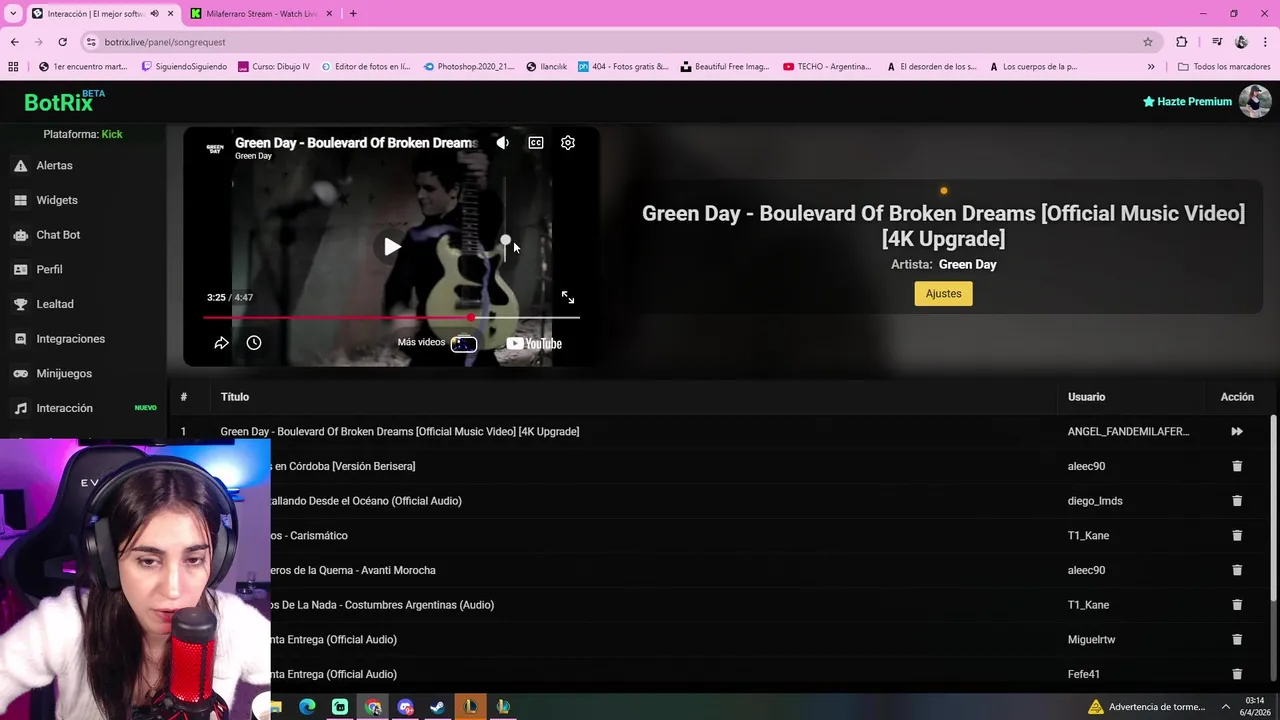Image resolution: width=1280 pixels, height=720 pixels.
Task: Open Minijuegos in sidebar
Action: [x=64, y=373]
